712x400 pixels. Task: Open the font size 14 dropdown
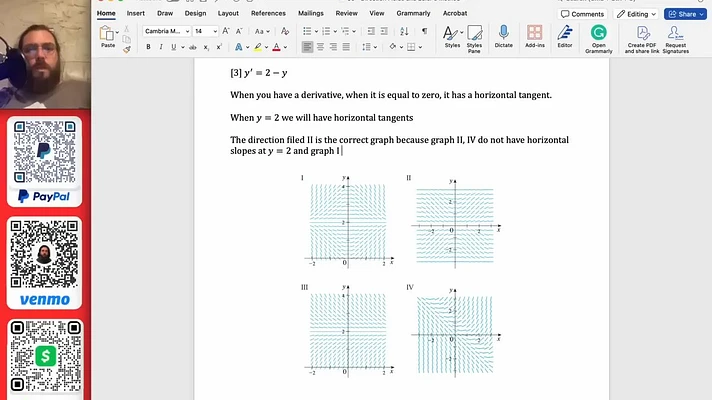[215, 31]
